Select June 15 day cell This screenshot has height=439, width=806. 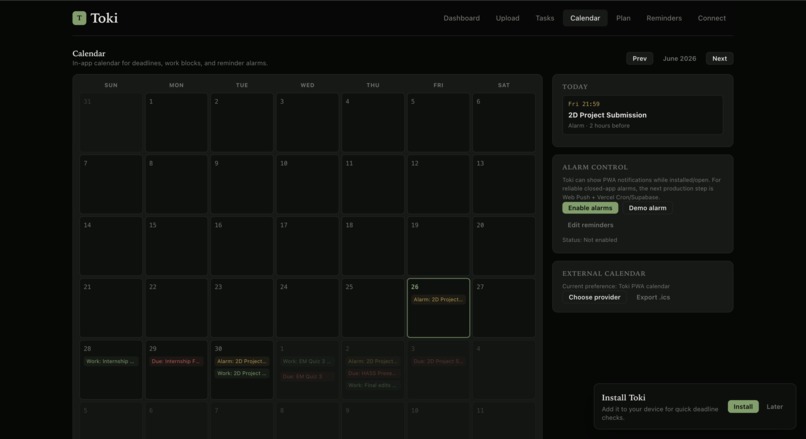pyautogui.click(x=176, y=246)
